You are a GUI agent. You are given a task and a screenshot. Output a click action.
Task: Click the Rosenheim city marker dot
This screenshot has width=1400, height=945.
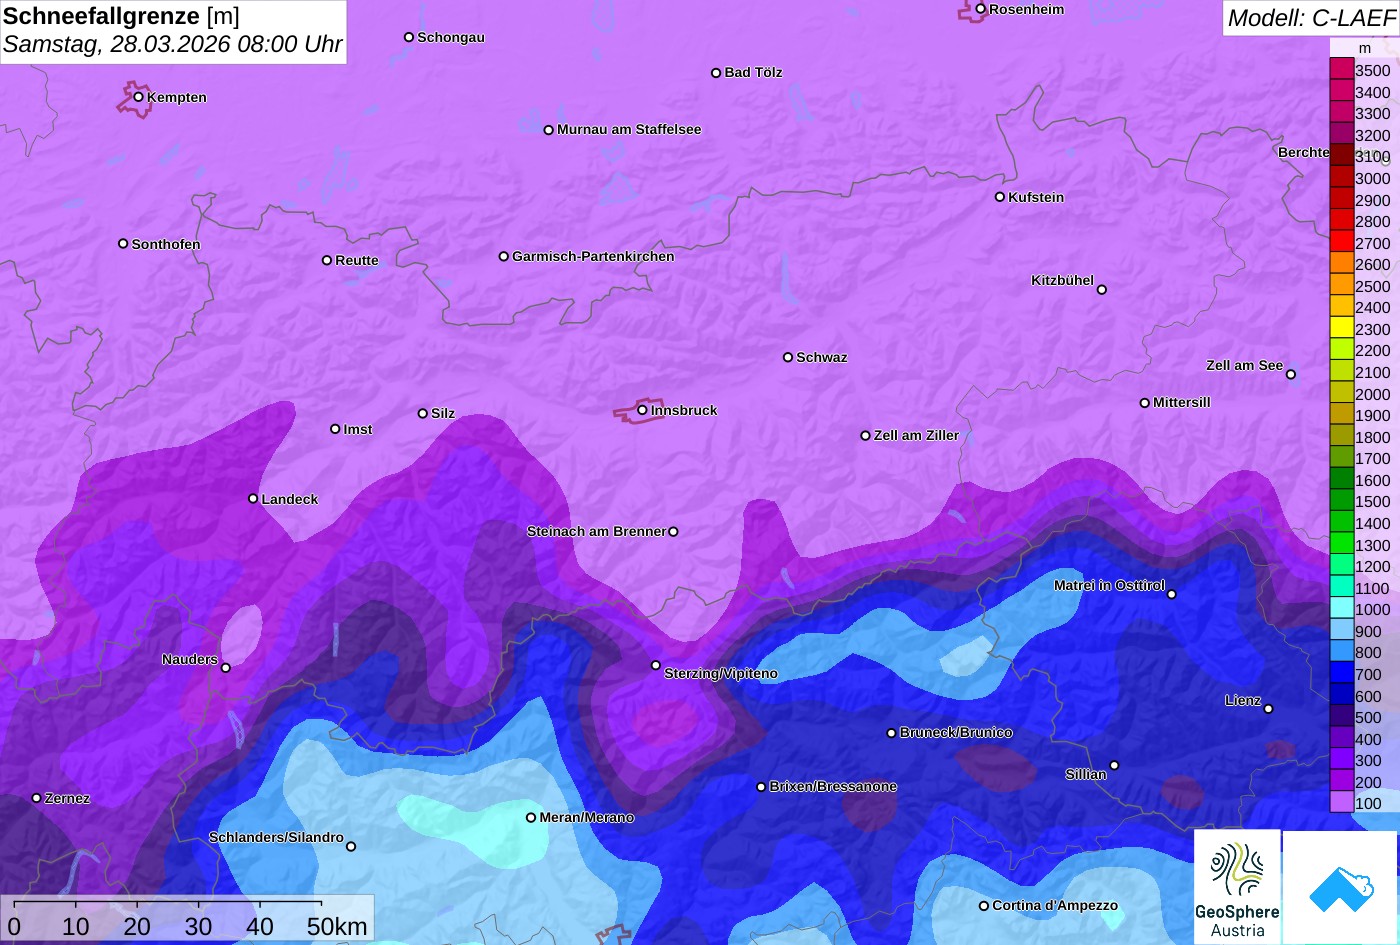coord(981,9)
